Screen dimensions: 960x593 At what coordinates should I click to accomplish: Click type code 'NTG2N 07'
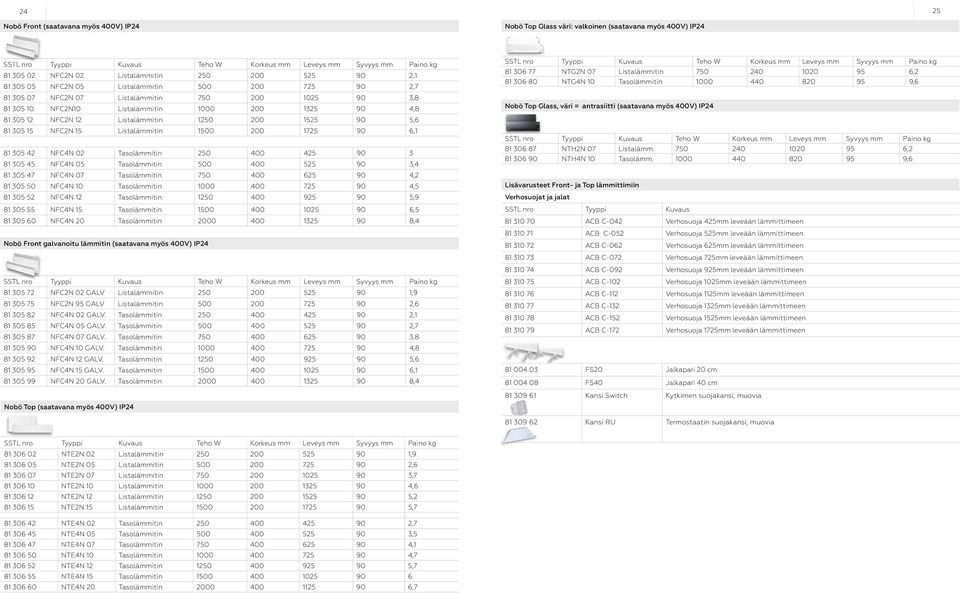tap(578, 72)
